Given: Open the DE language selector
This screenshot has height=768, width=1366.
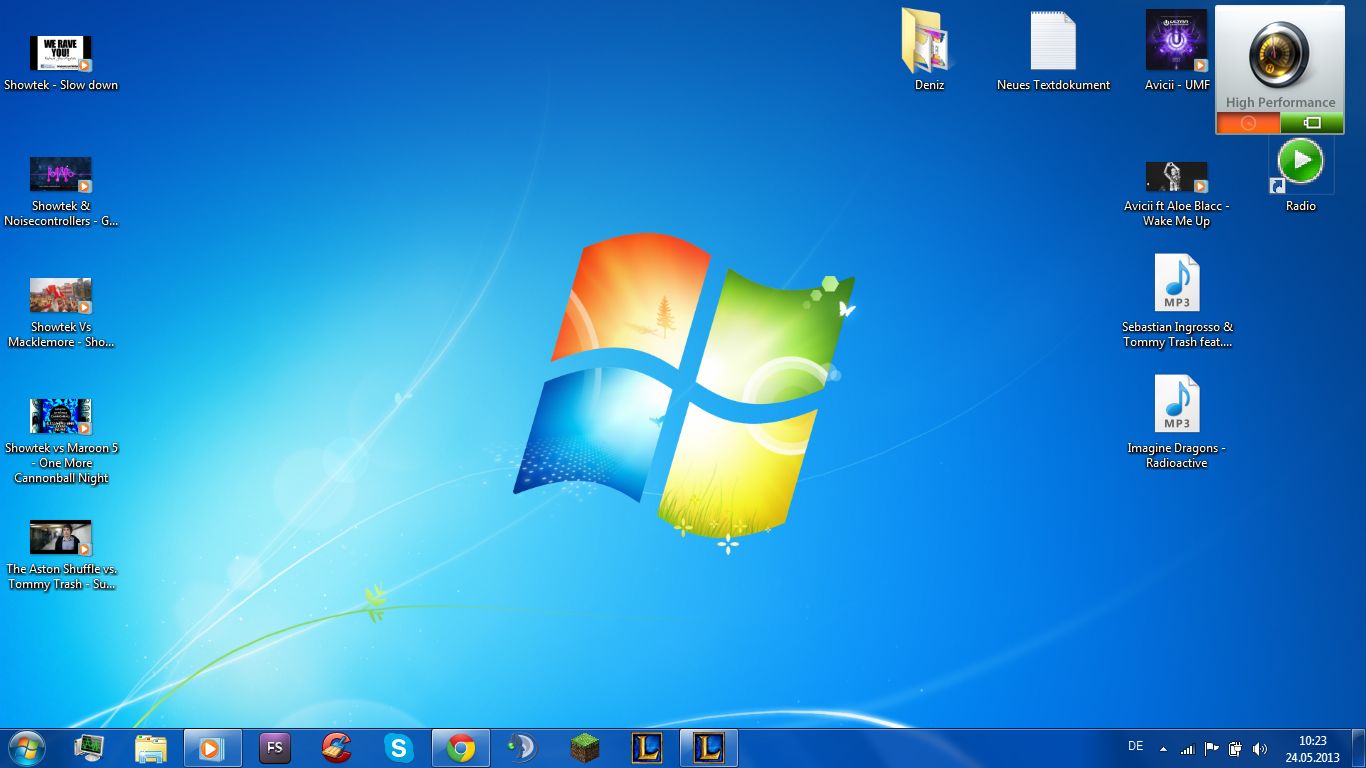Looking at the screenshot, I should 1135,746.
